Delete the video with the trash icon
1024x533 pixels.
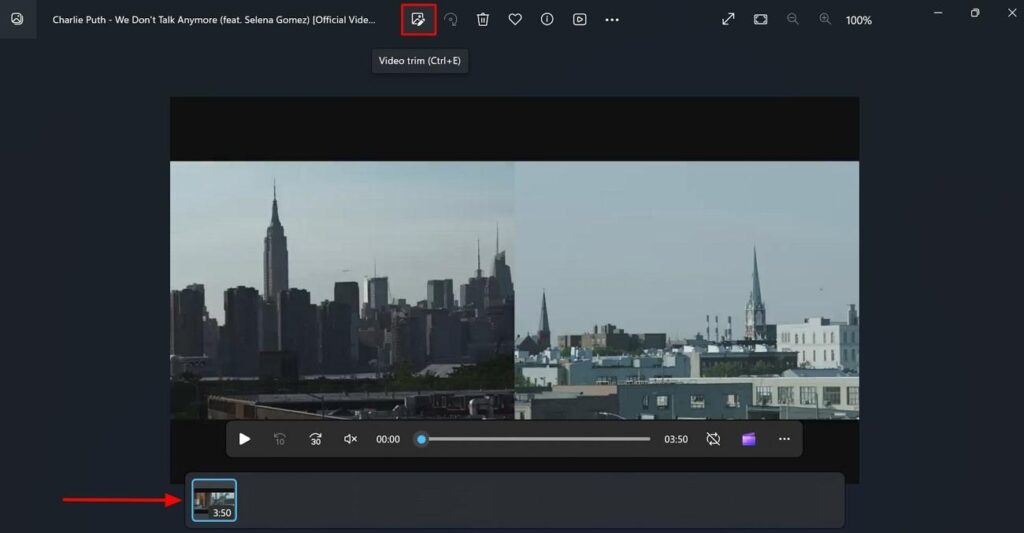[x=483, y=20]
